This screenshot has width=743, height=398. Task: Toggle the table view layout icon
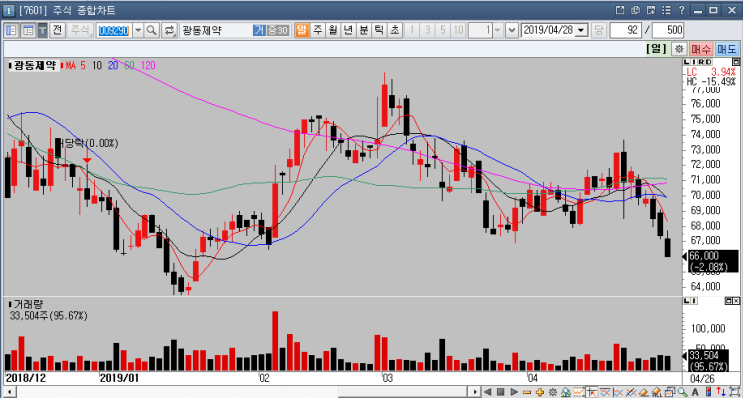(28, 31)
